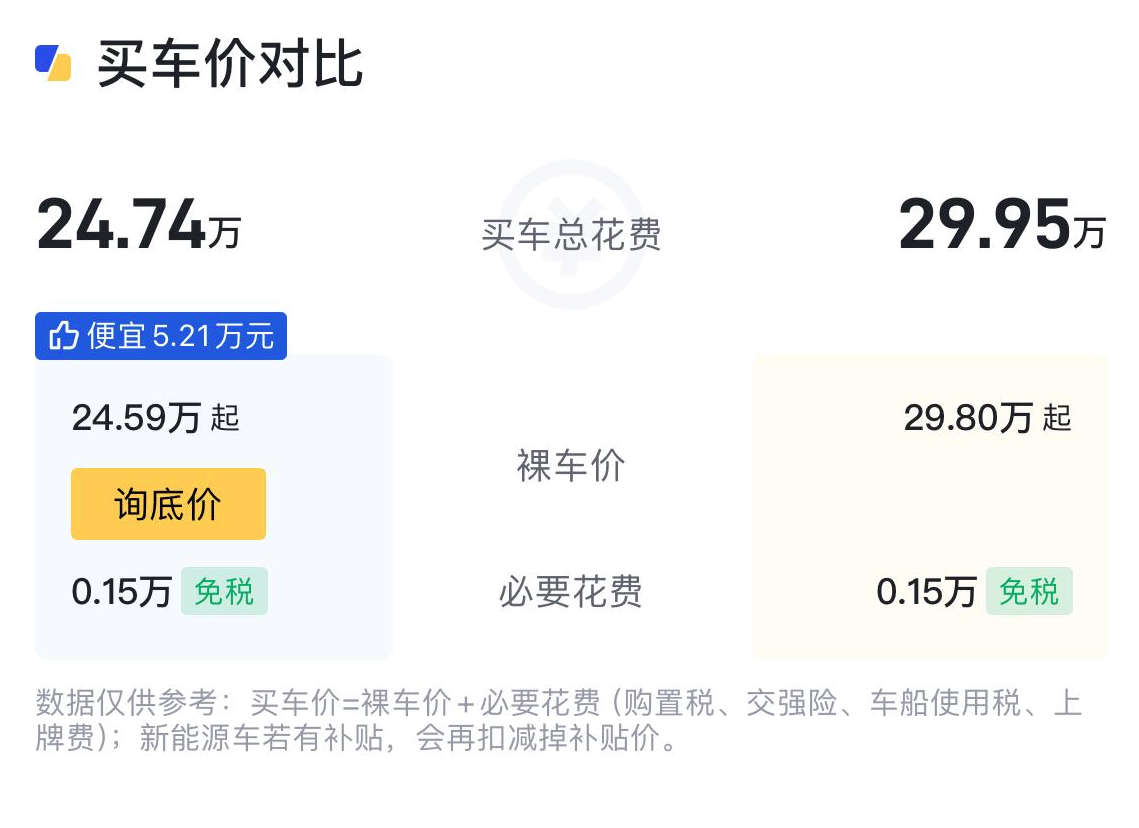Select the left 免税 tag

tap(224, 591)
